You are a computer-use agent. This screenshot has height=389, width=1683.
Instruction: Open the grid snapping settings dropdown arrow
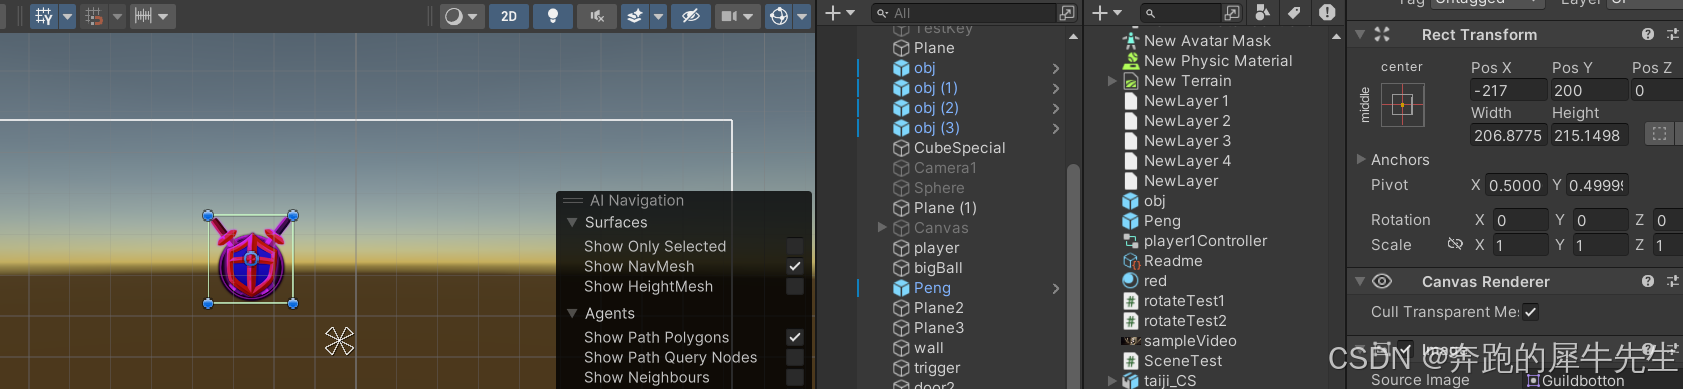(x=118, y=16)
